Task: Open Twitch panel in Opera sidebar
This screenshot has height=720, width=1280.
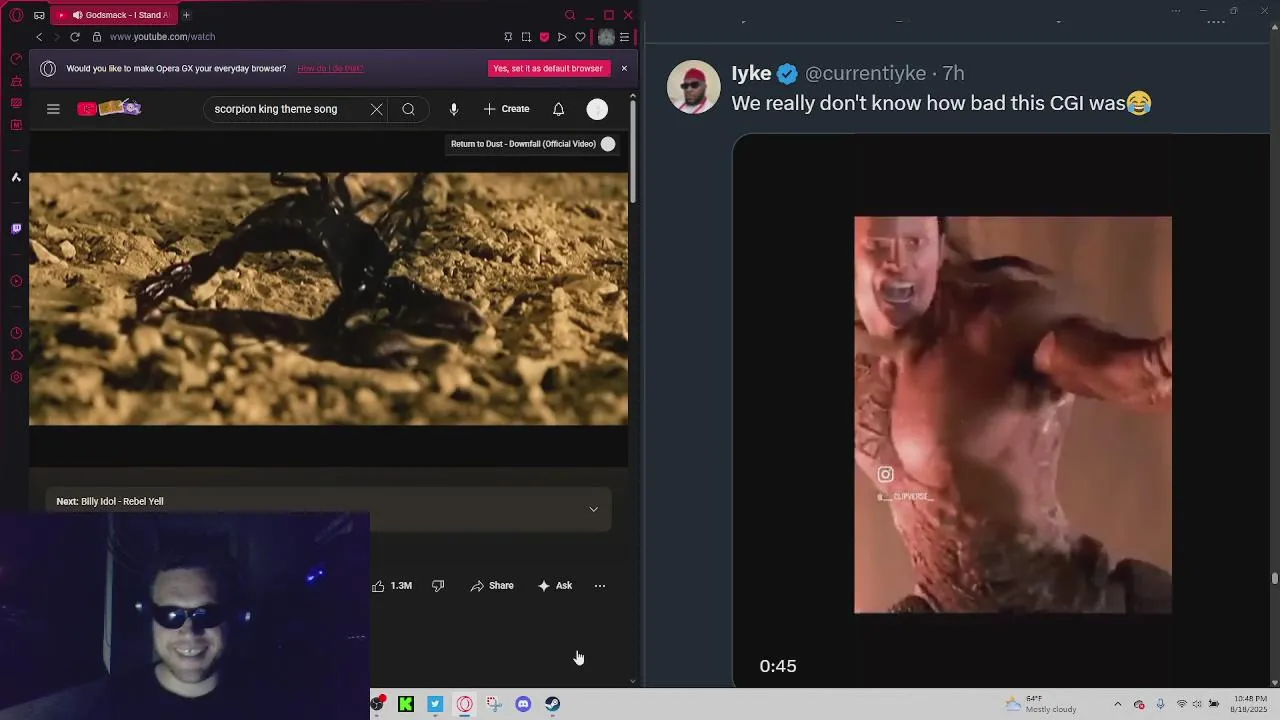Action: coord(16,229)
